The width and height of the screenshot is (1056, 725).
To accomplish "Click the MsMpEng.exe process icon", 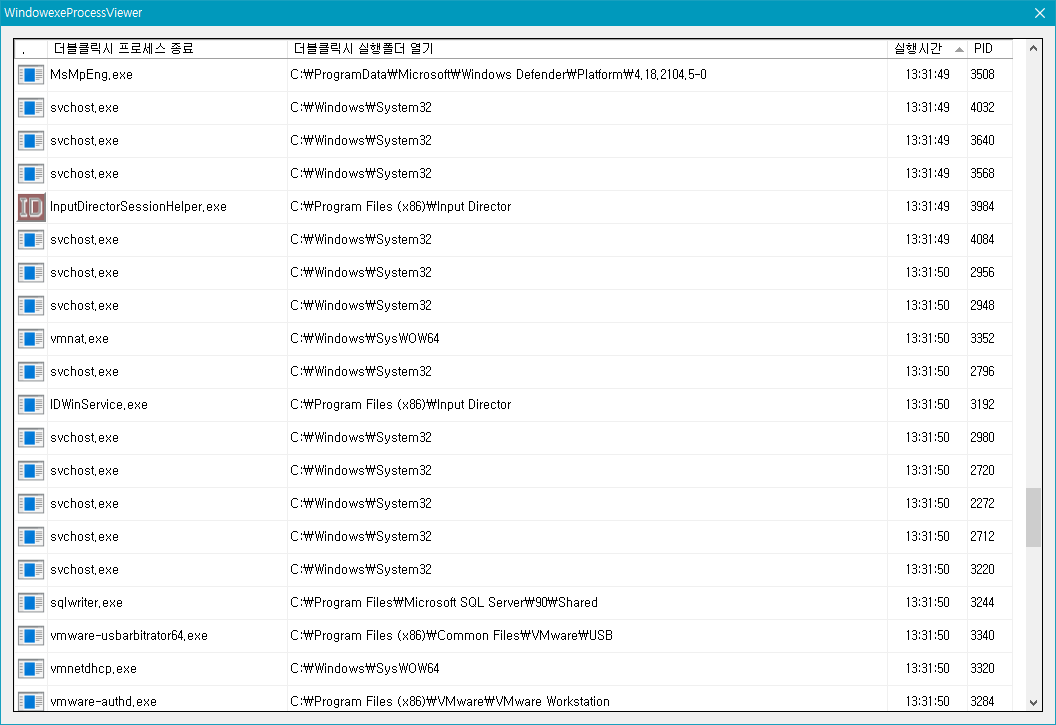I will tap(31, 75).
